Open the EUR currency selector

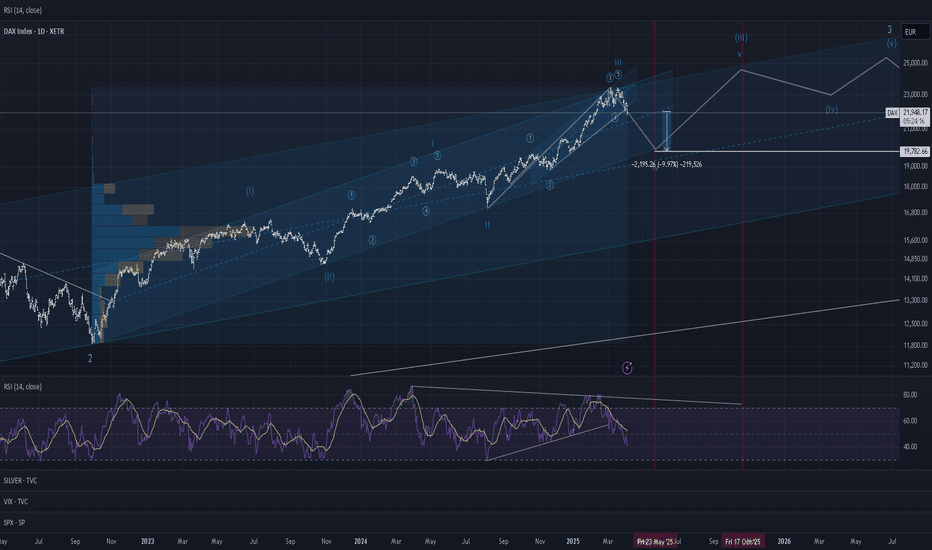(914, 32)
